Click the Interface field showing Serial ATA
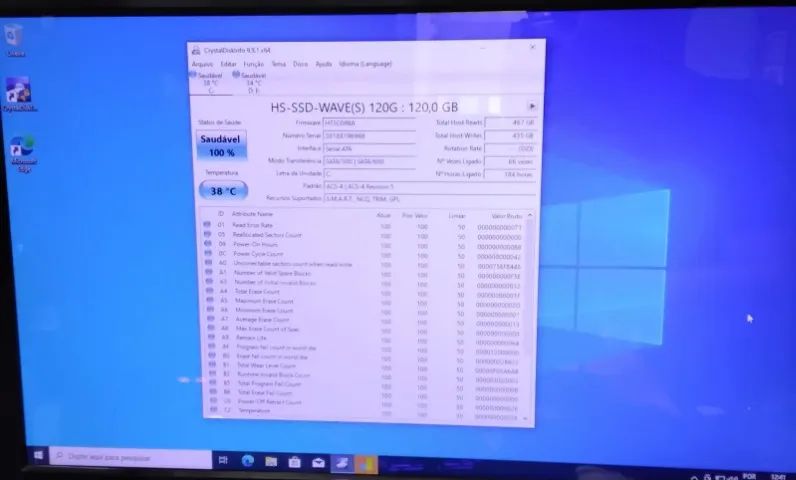This screenshot has height=480, width=796. tap(369, 149)
